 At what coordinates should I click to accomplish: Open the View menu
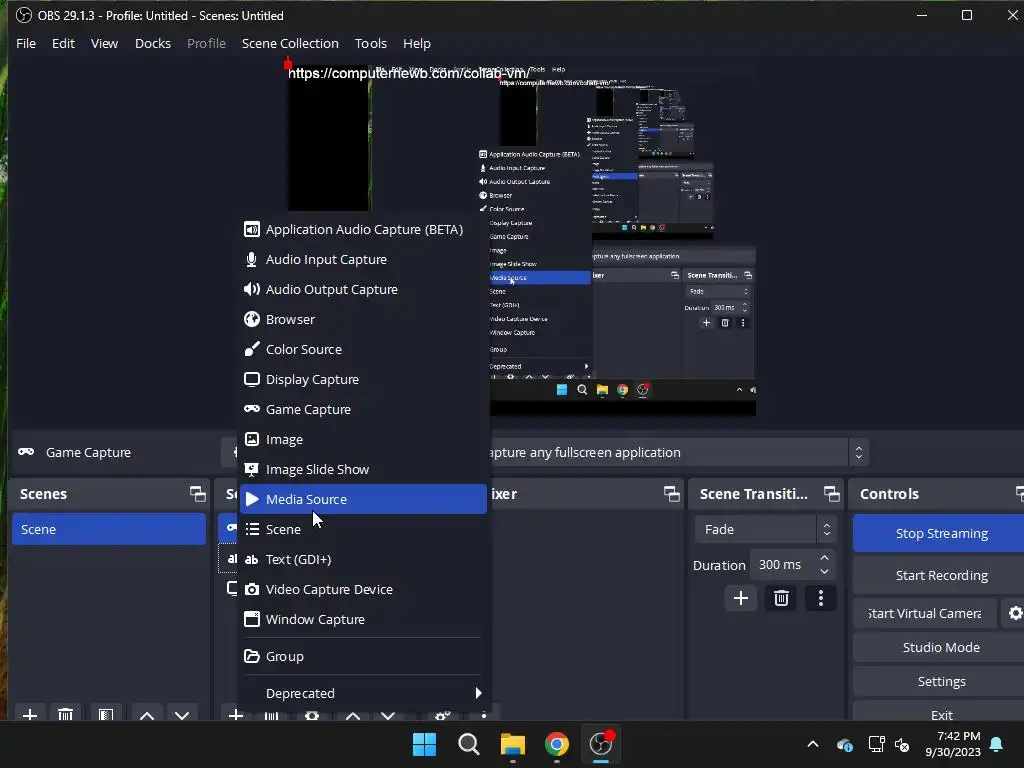pos(104,43)
